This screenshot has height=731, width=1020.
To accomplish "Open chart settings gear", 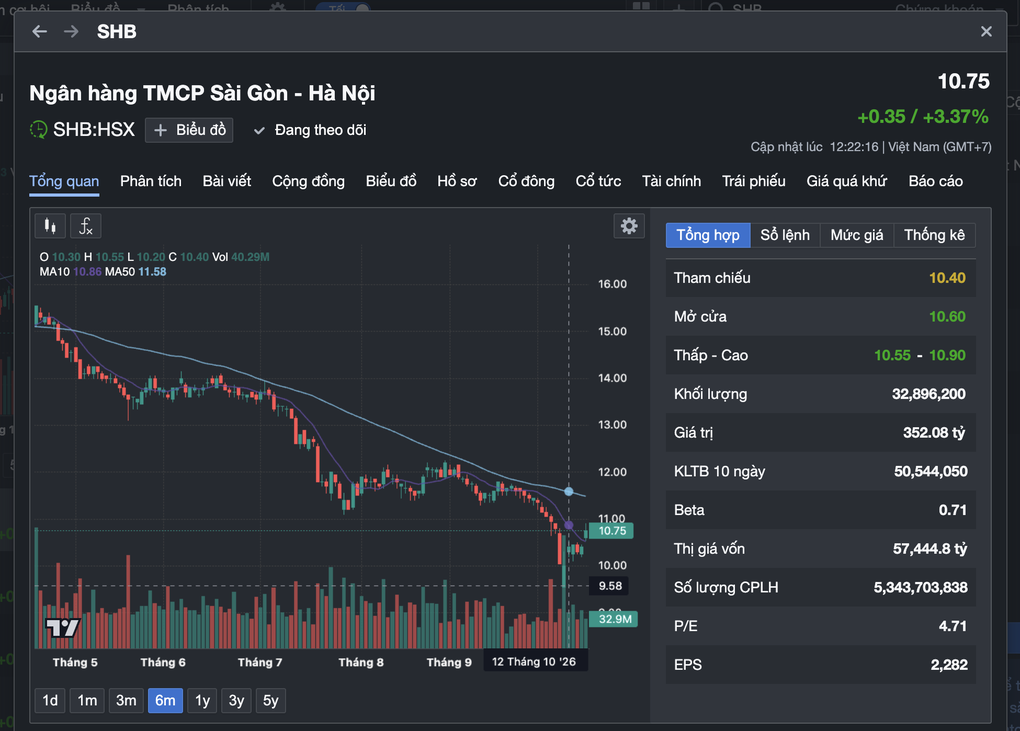I will pos(628,226).
